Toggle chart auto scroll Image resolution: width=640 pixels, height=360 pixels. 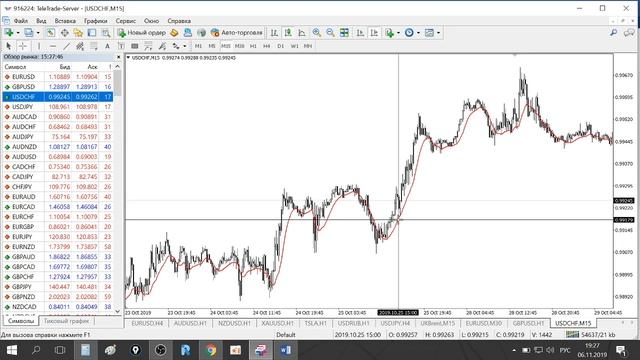(360, 33)
